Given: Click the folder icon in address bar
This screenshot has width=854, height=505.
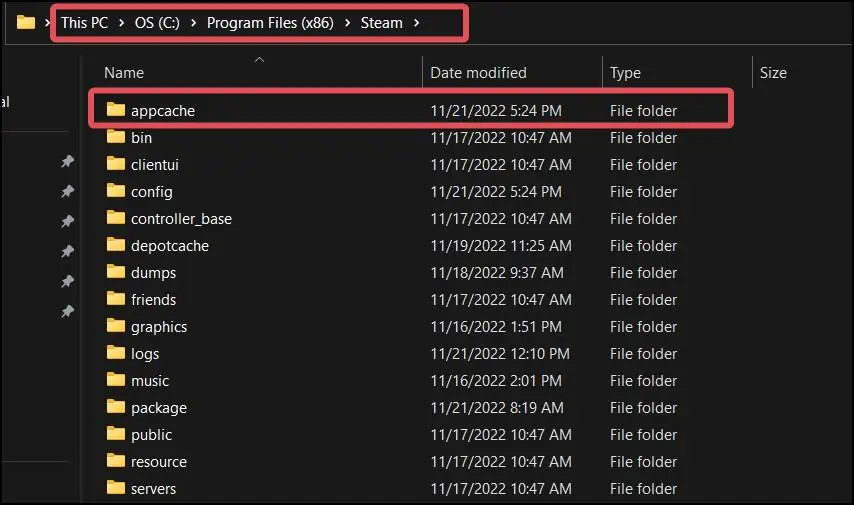Looking at the screenshot, I should 26,22.
